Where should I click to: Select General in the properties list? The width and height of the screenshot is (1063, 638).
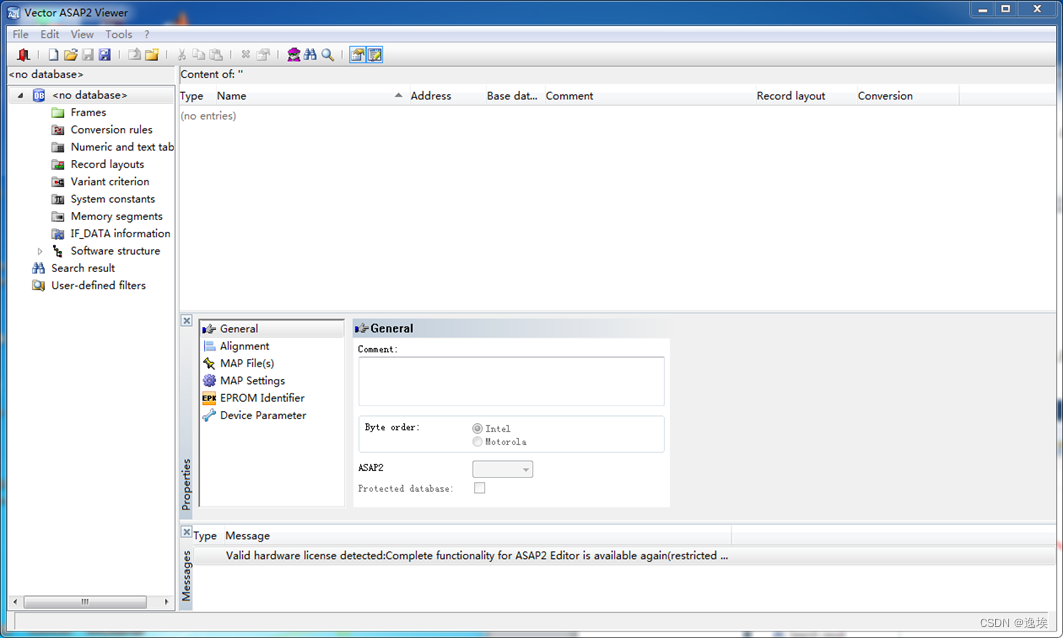273,329
